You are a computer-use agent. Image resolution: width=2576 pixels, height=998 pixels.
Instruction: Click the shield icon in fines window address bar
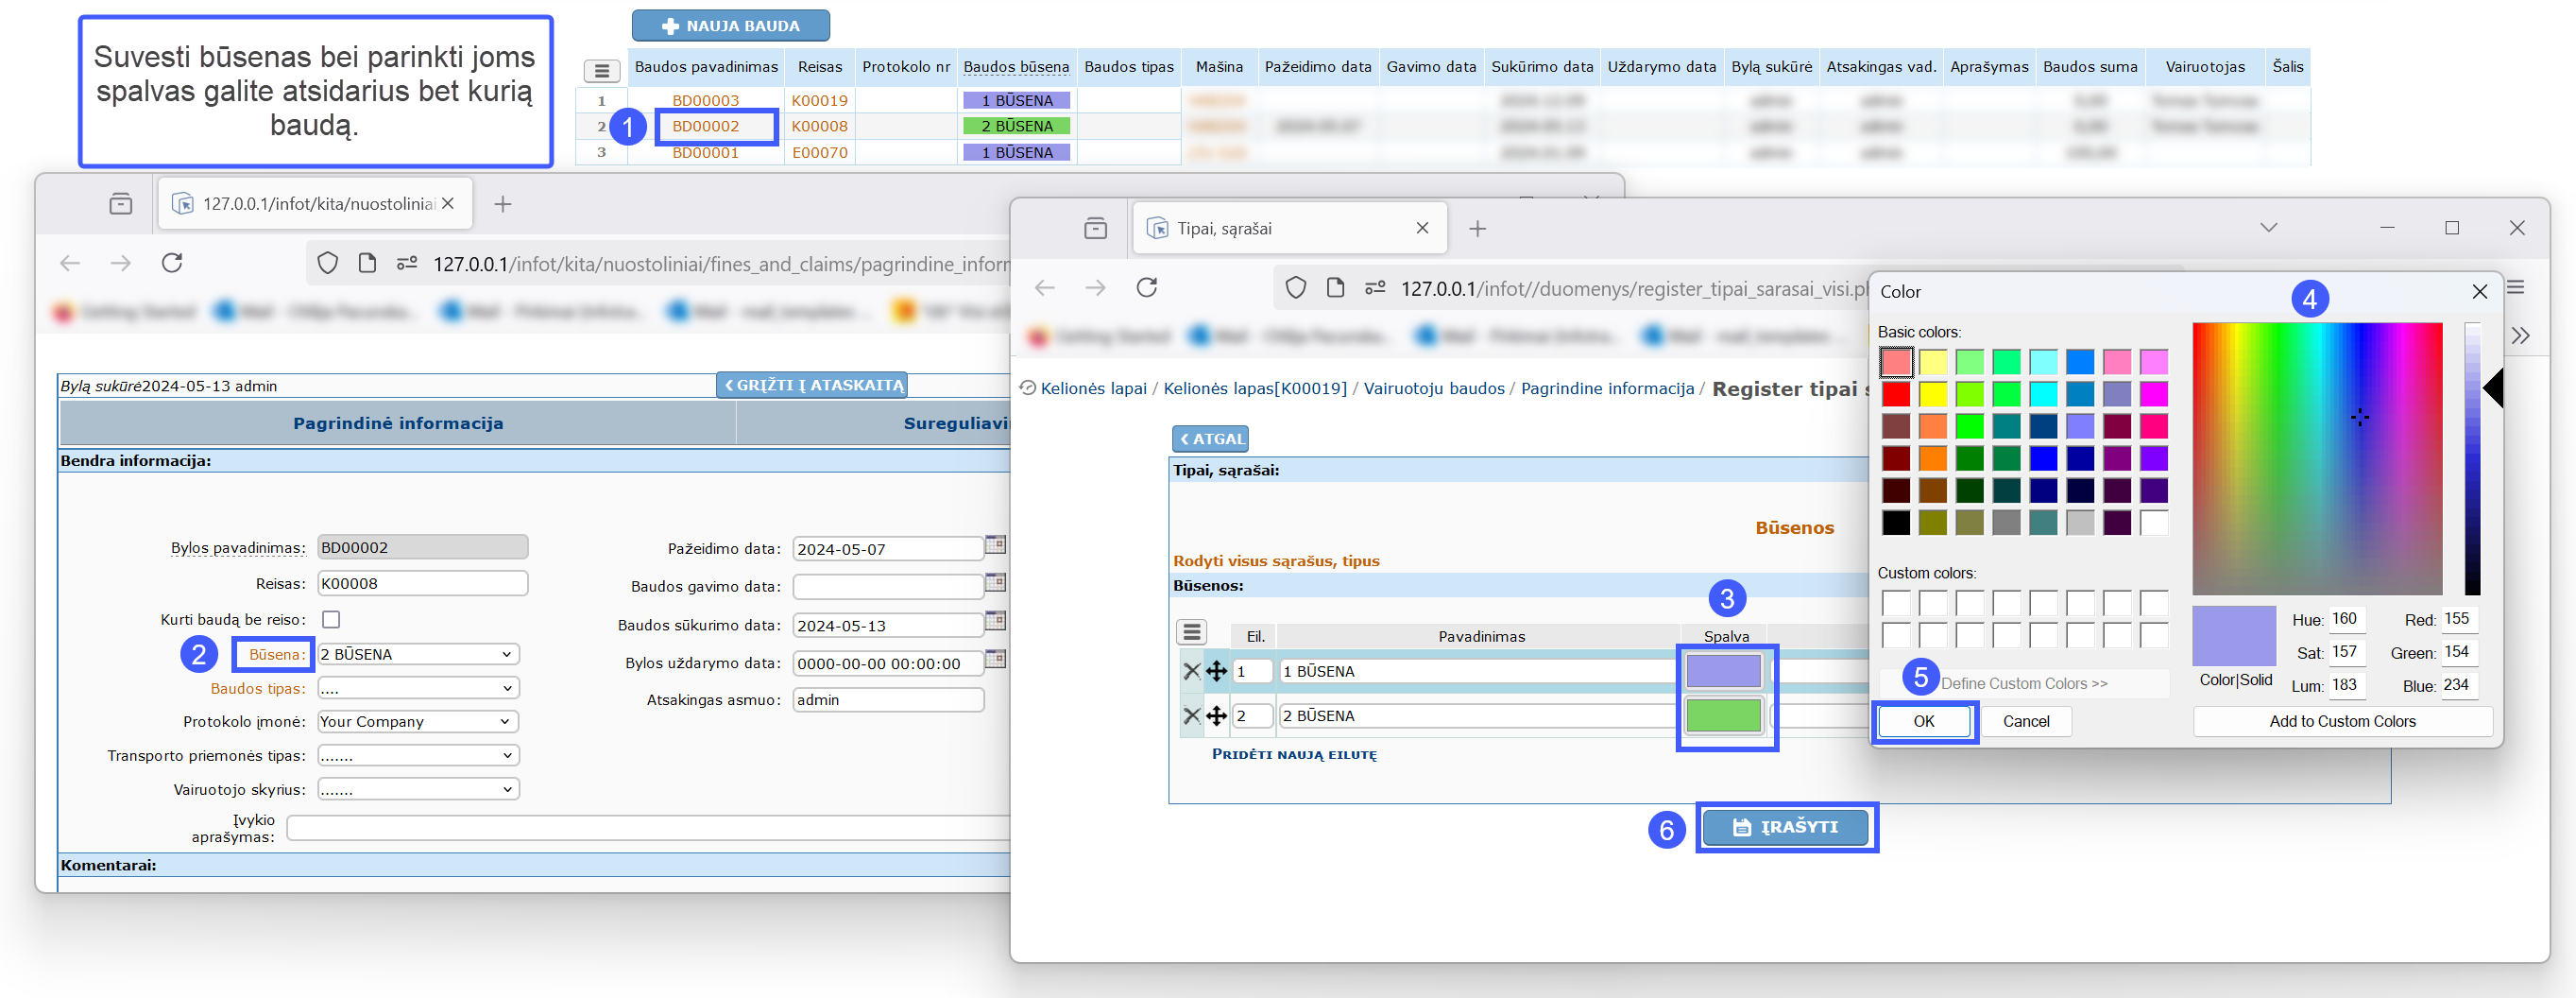(327, 263)
